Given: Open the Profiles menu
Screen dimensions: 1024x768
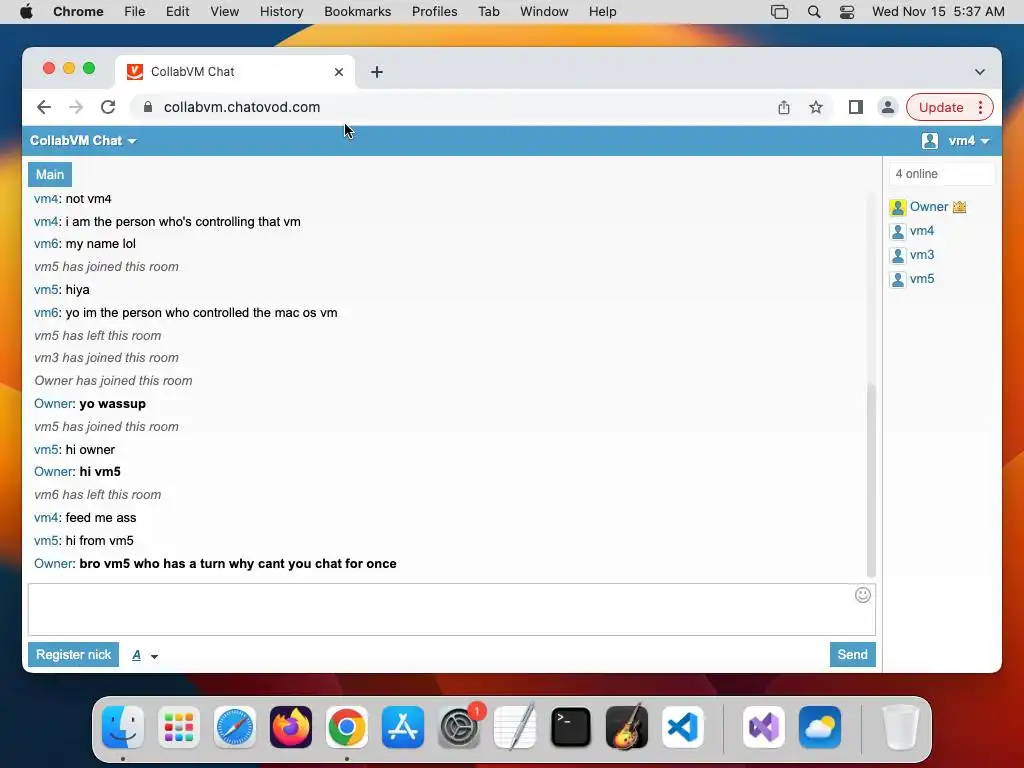Looking at the screenshot, I should click(434, 12).
